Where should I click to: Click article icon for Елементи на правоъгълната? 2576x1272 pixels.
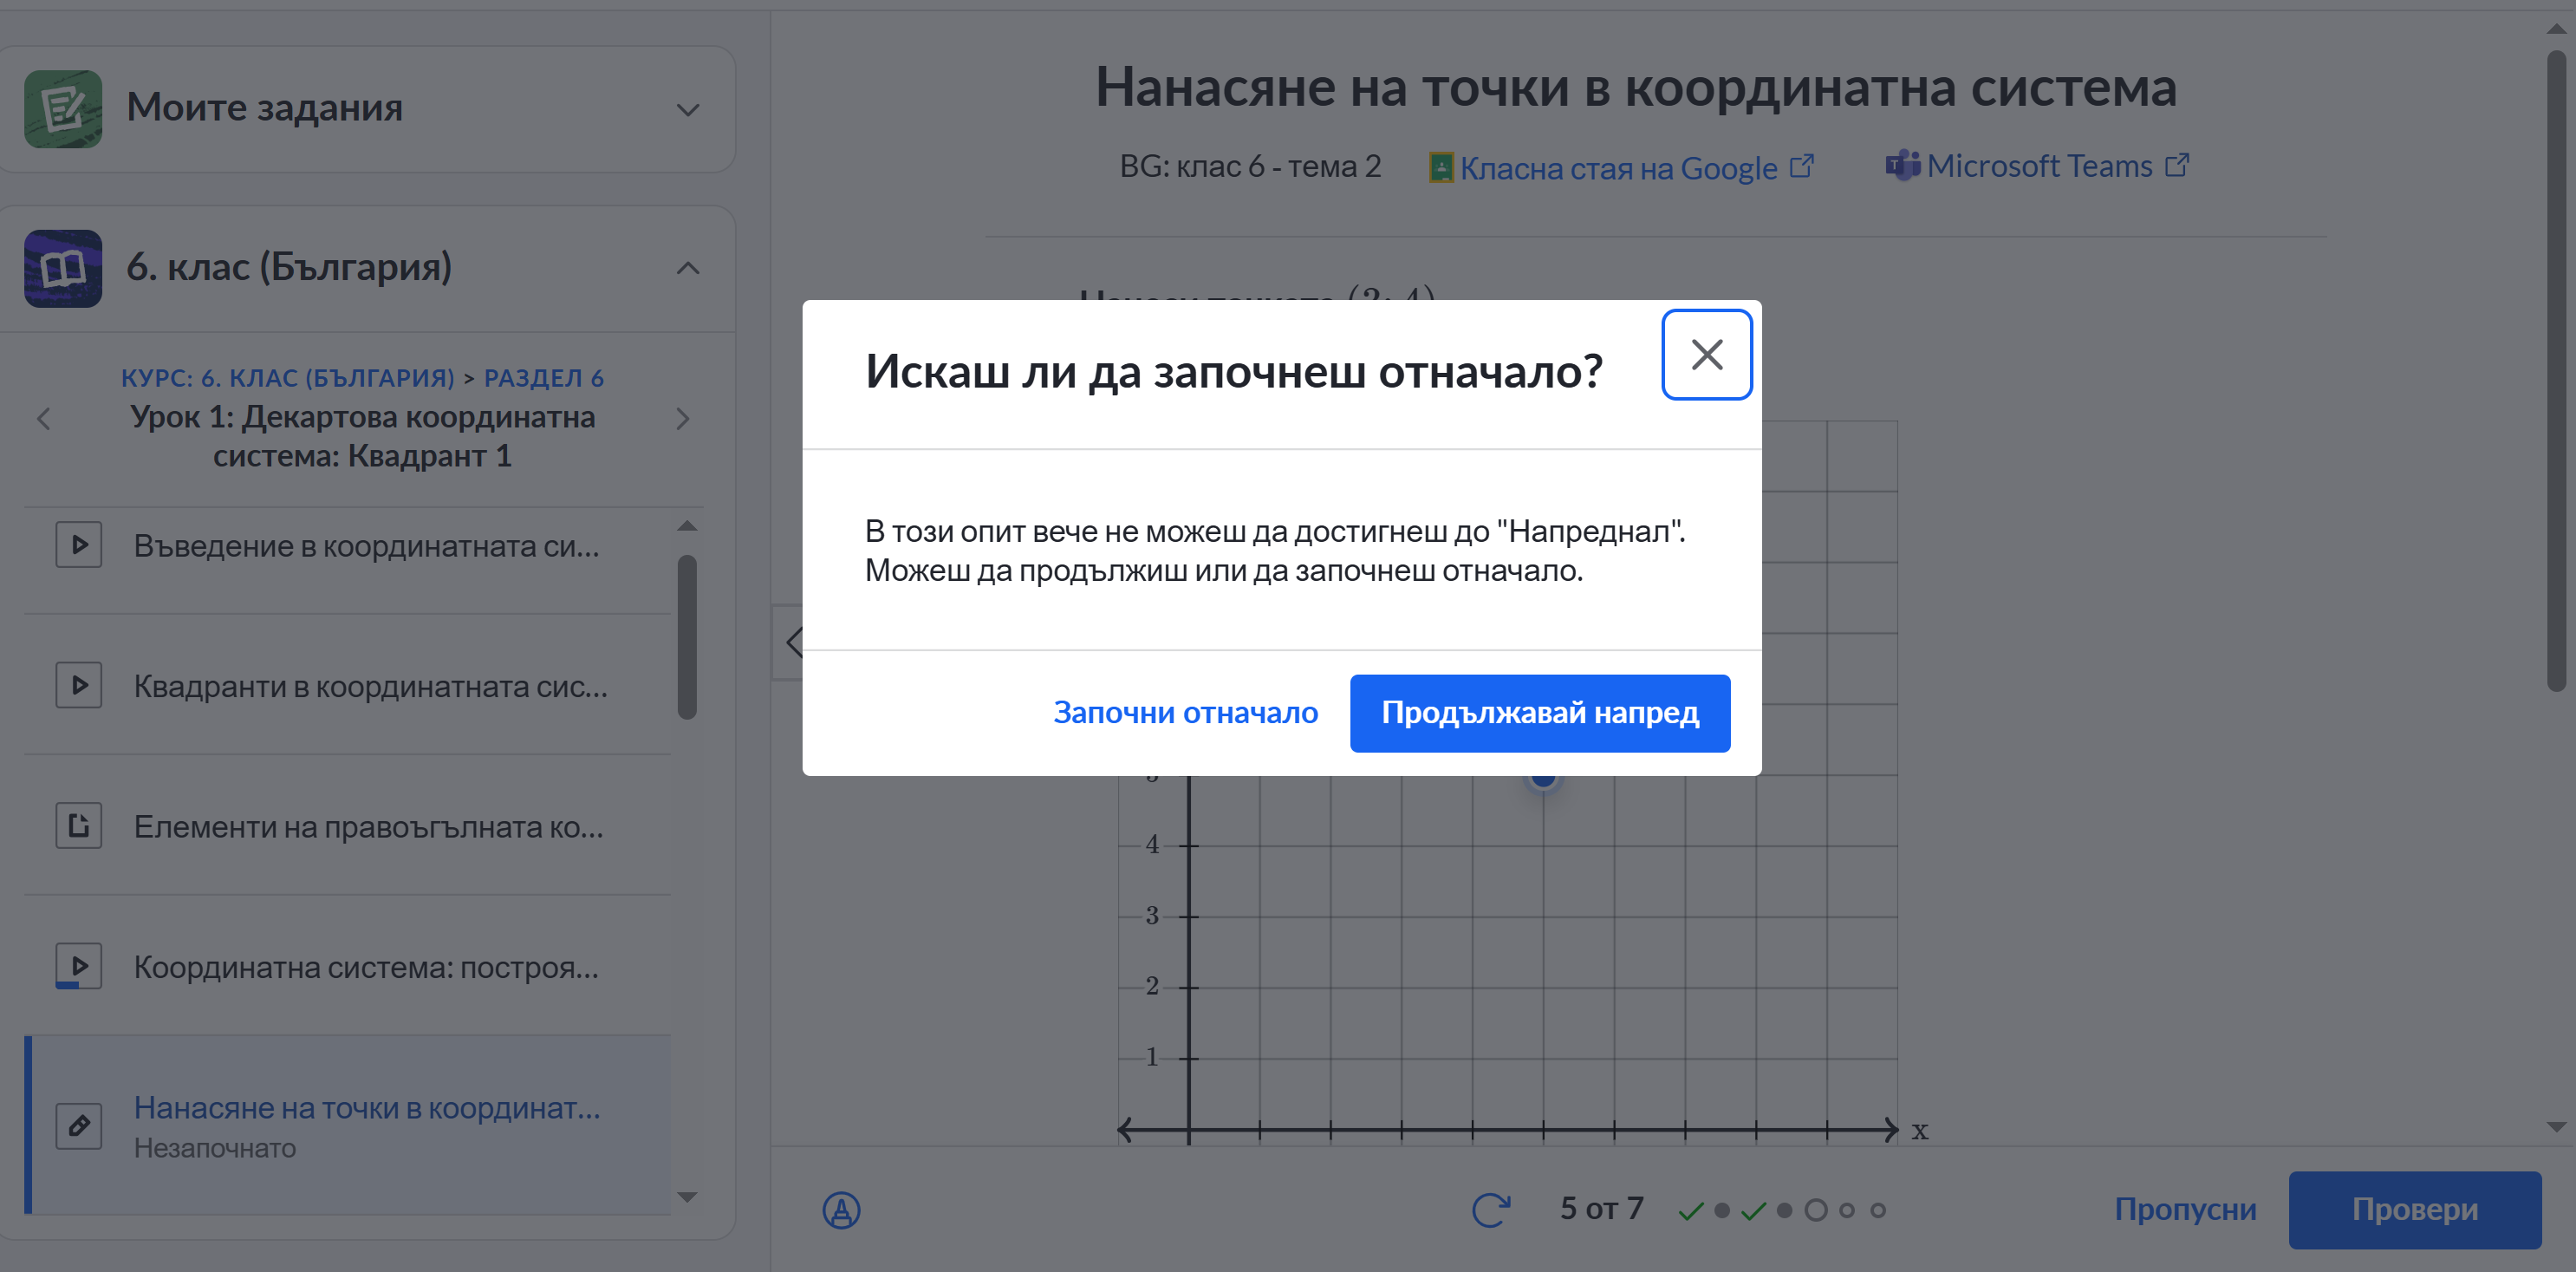79,826
